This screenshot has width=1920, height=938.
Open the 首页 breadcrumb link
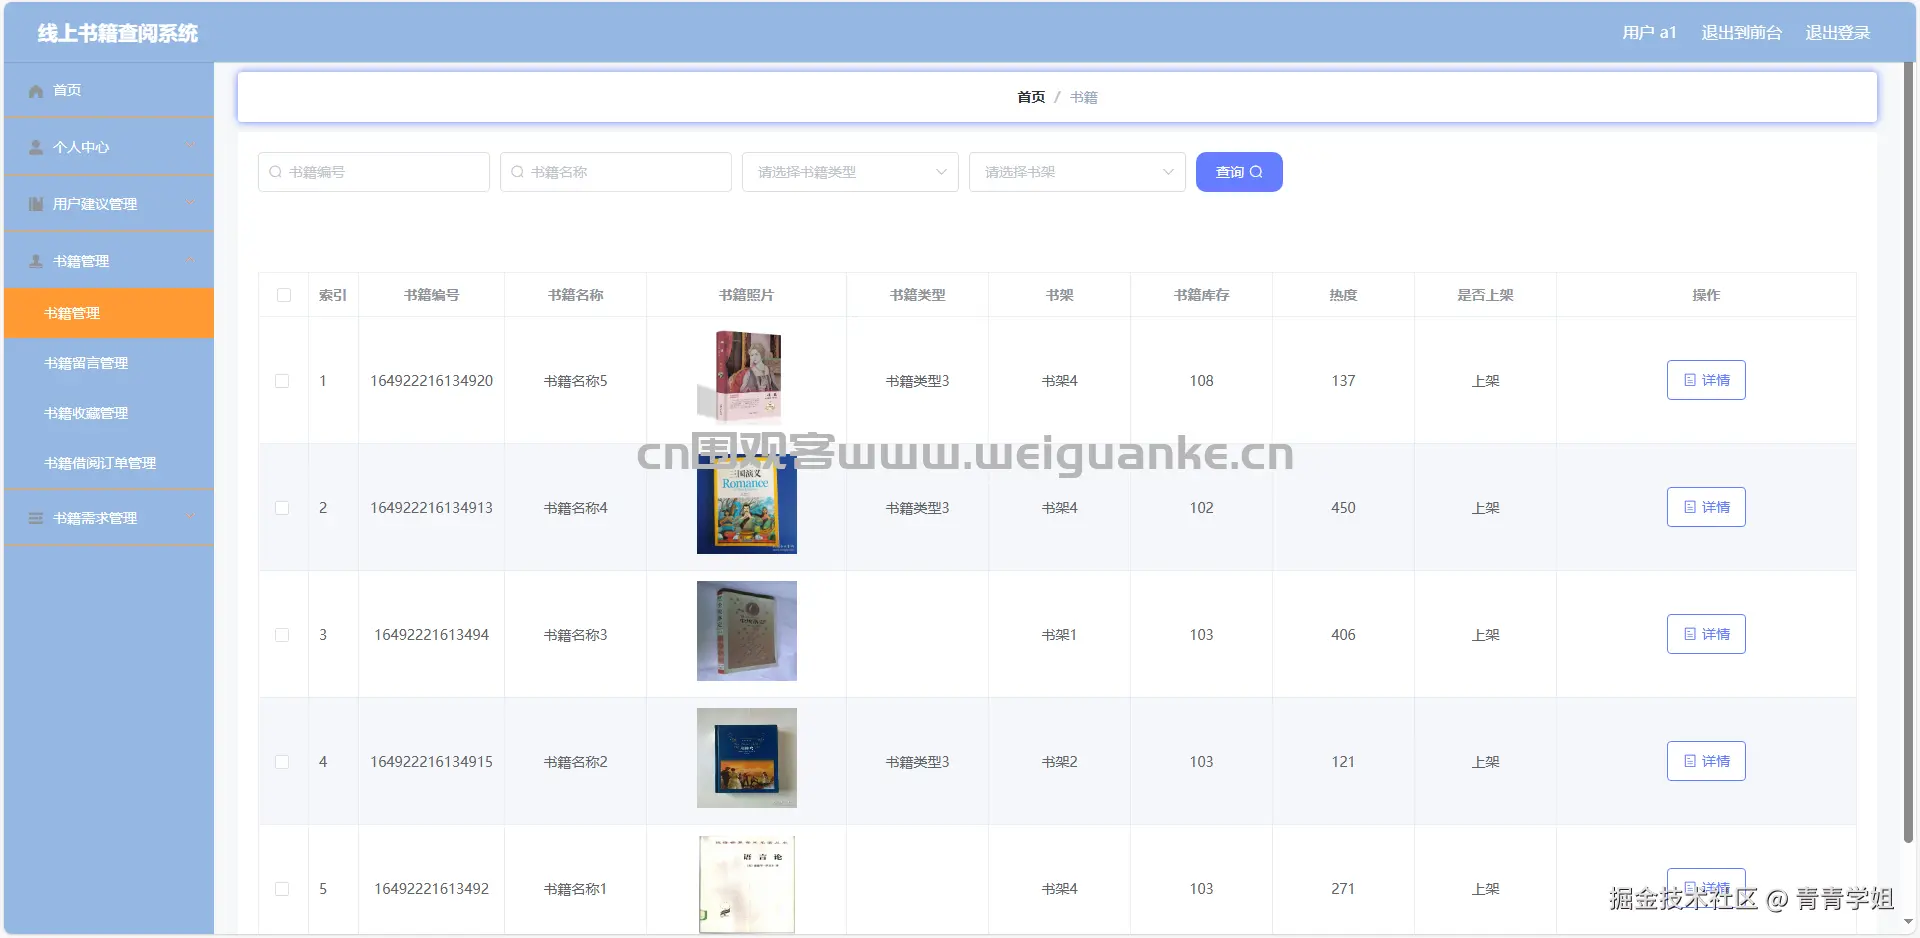tap(1030, 96)
